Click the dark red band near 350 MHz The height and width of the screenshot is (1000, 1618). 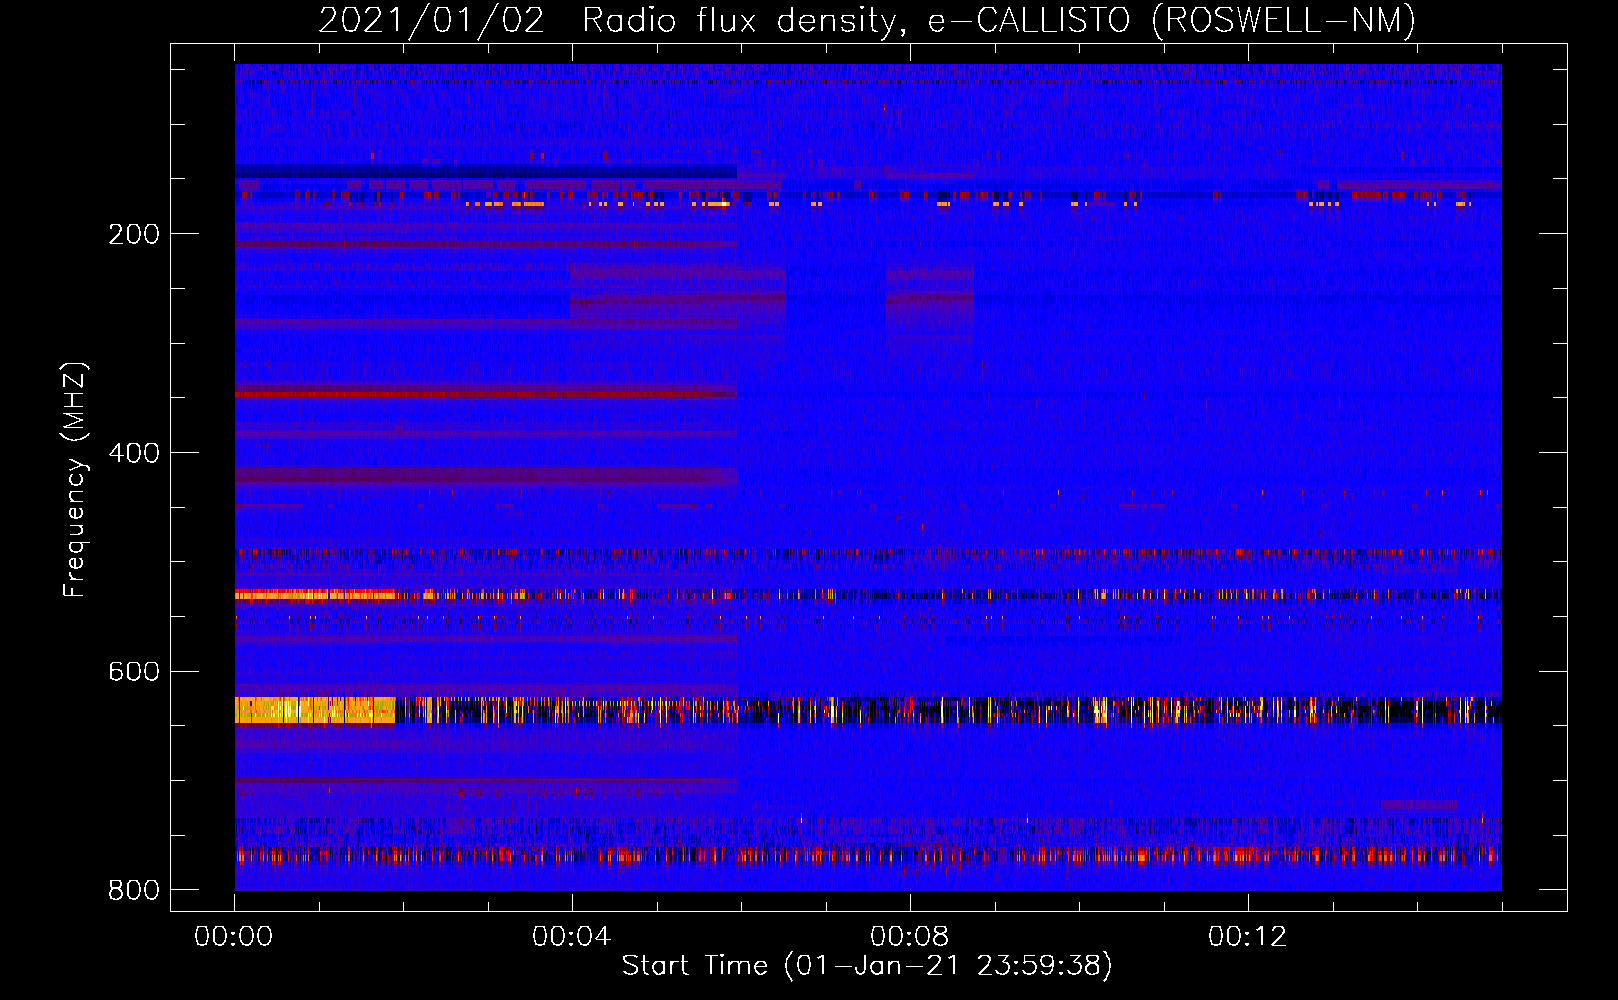(486, 394)
